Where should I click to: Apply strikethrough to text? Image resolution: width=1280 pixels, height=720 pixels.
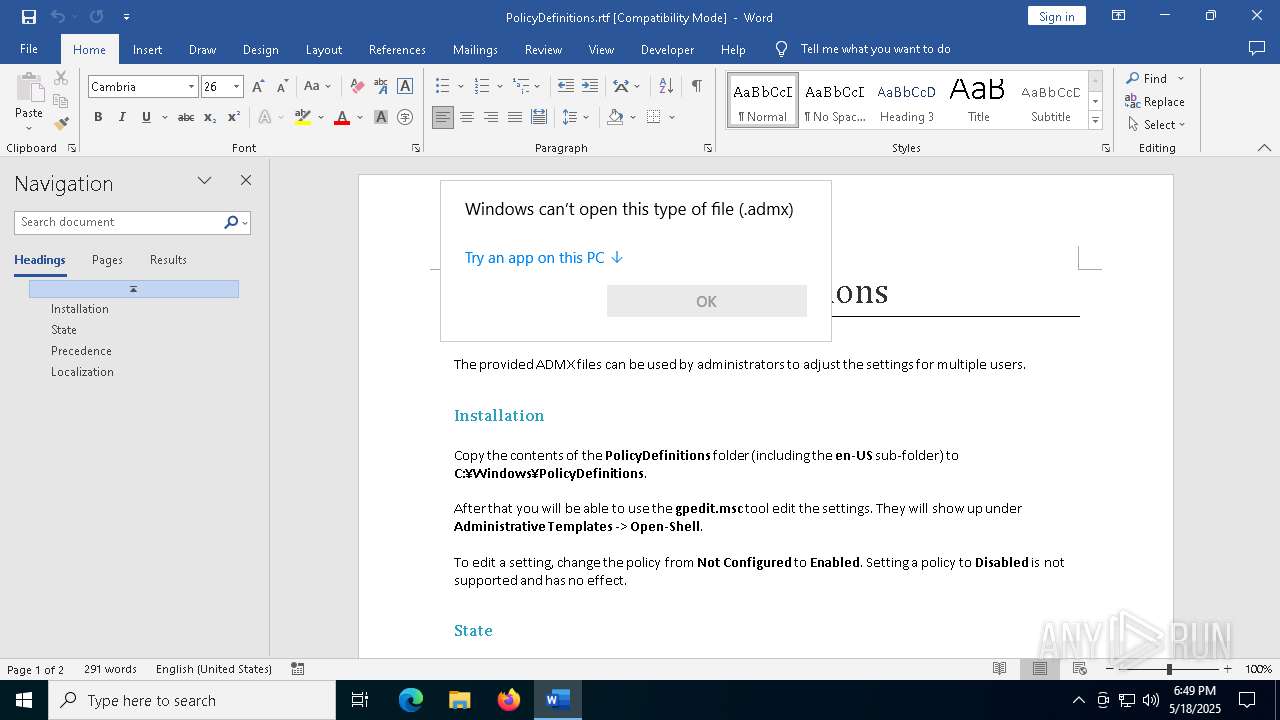(186, 117)
